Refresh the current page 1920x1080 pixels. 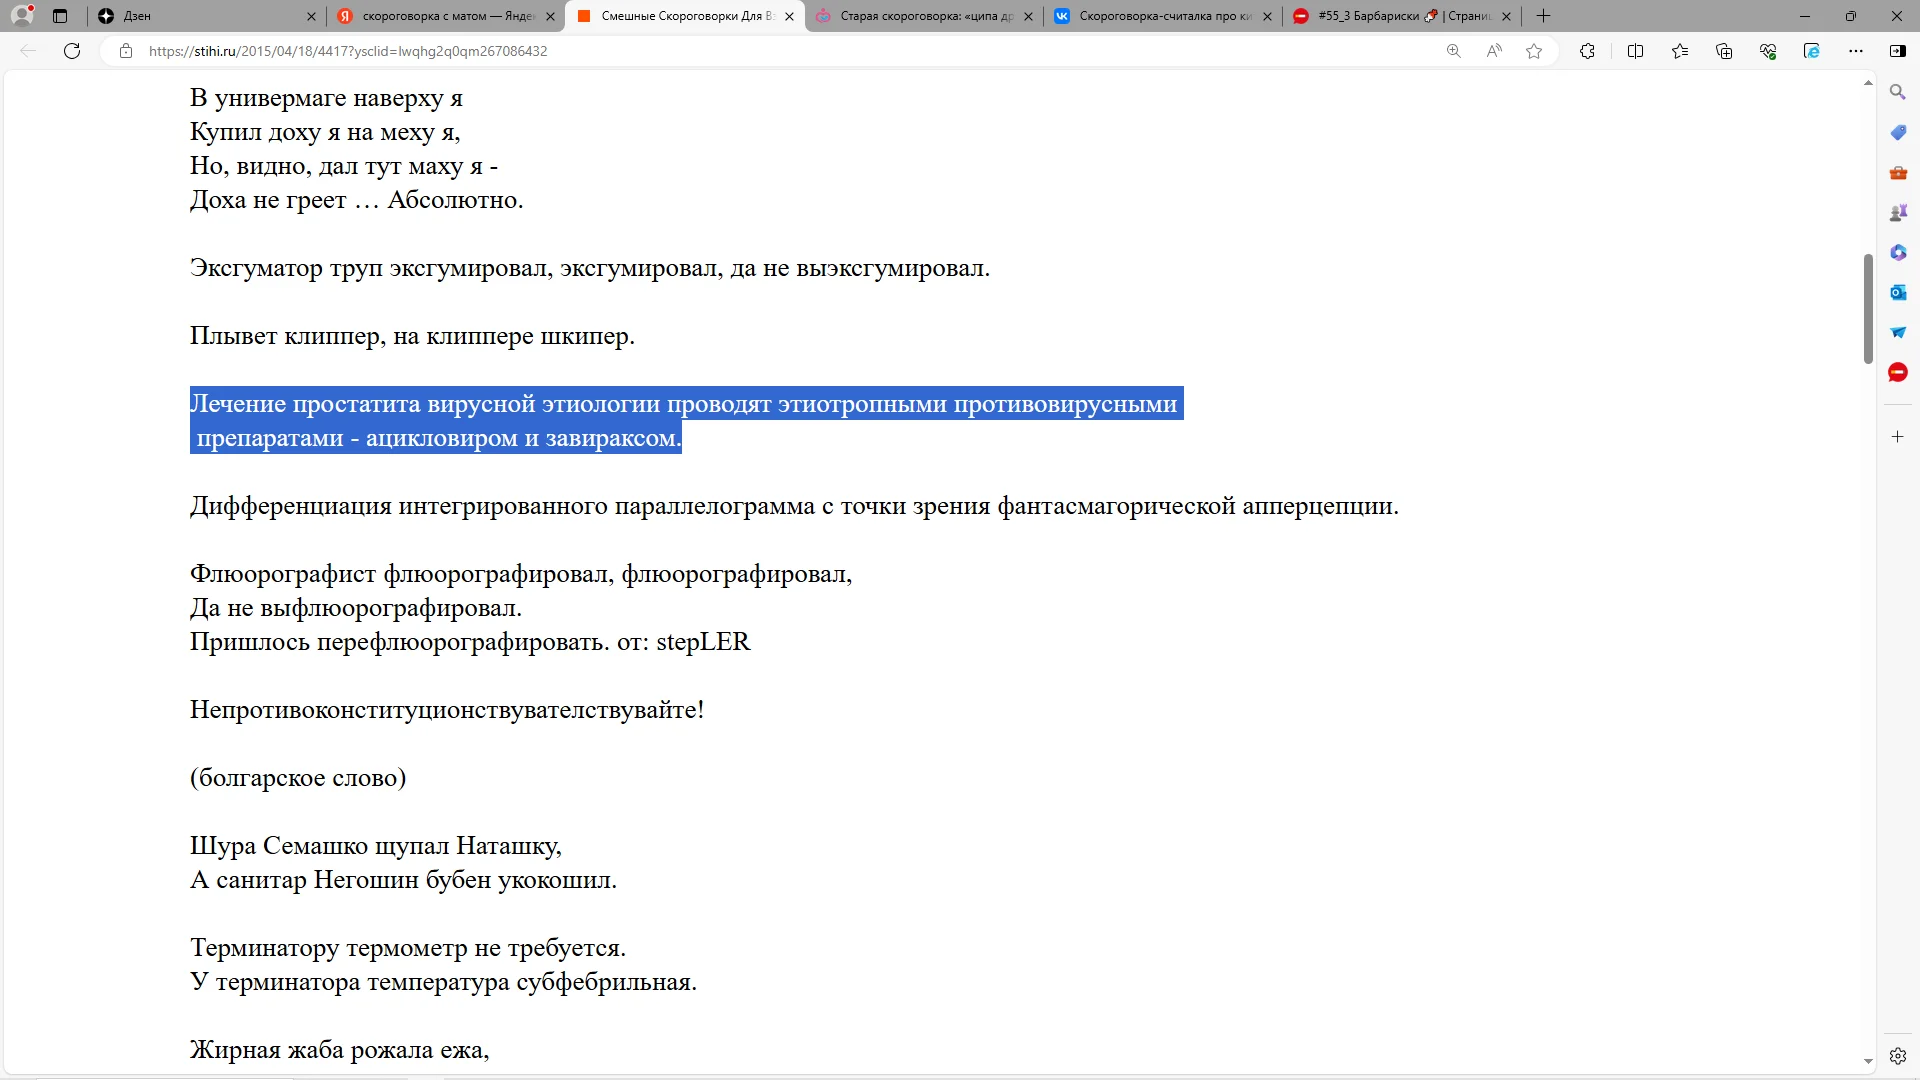click(71, 51)
